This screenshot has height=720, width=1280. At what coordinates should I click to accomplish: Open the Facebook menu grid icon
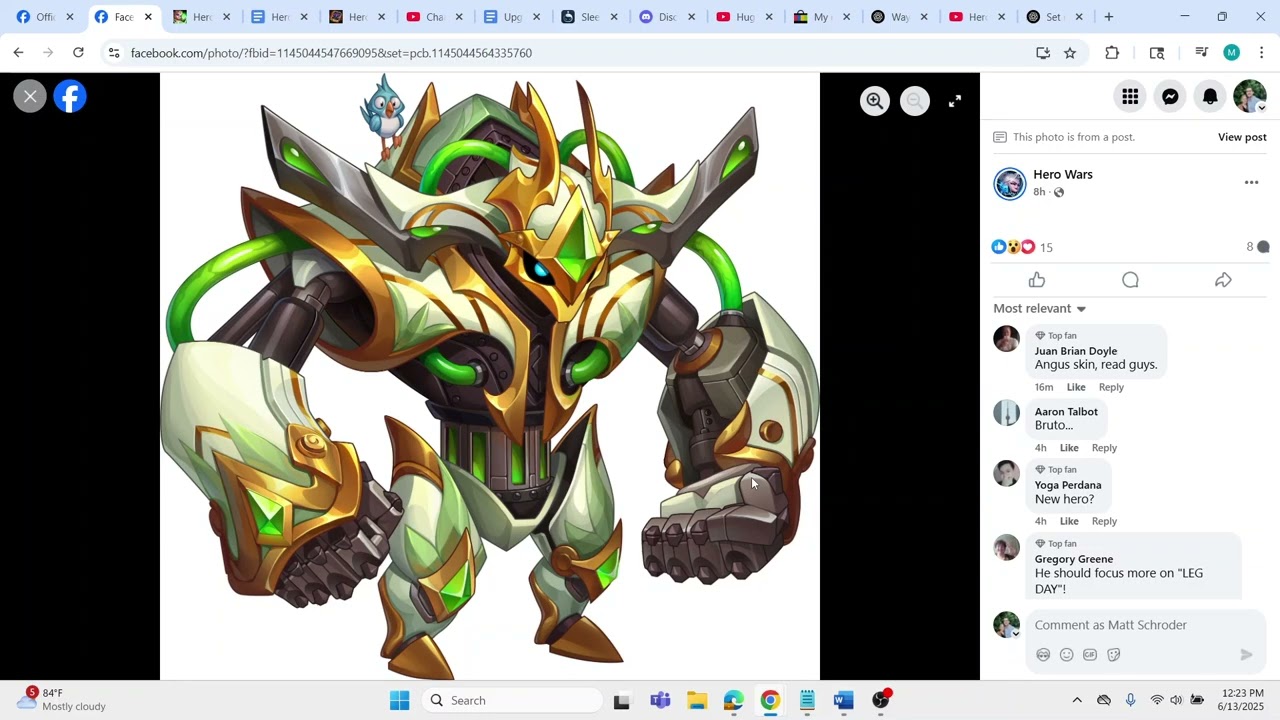1130,96
